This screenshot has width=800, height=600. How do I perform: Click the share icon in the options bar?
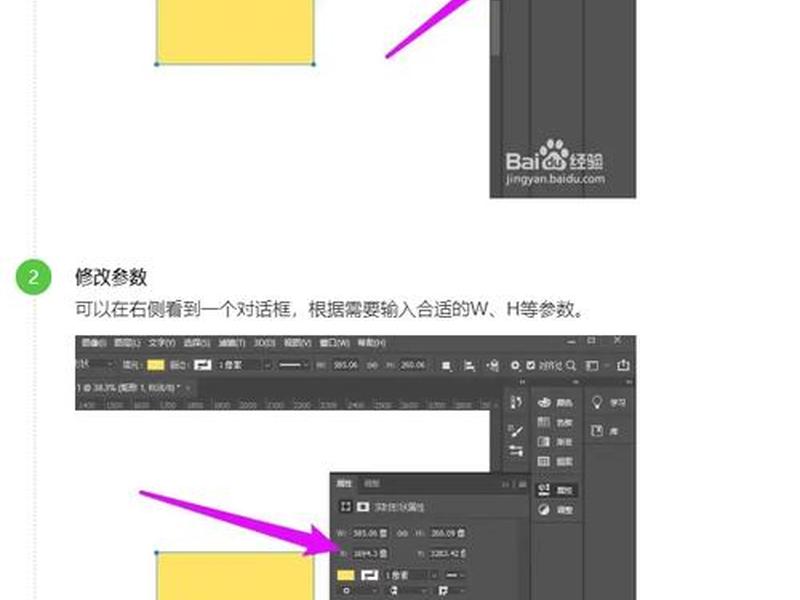623,365
